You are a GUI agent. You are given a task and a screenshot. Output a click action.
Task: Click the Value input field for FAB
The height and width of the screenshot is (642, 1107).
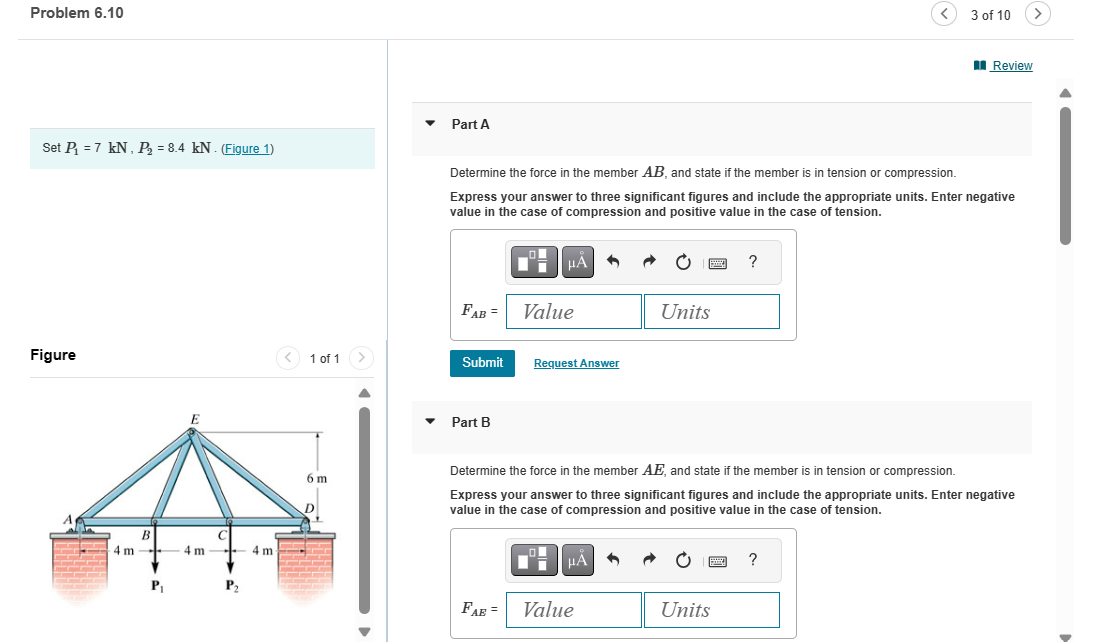[x=573, y=311]
